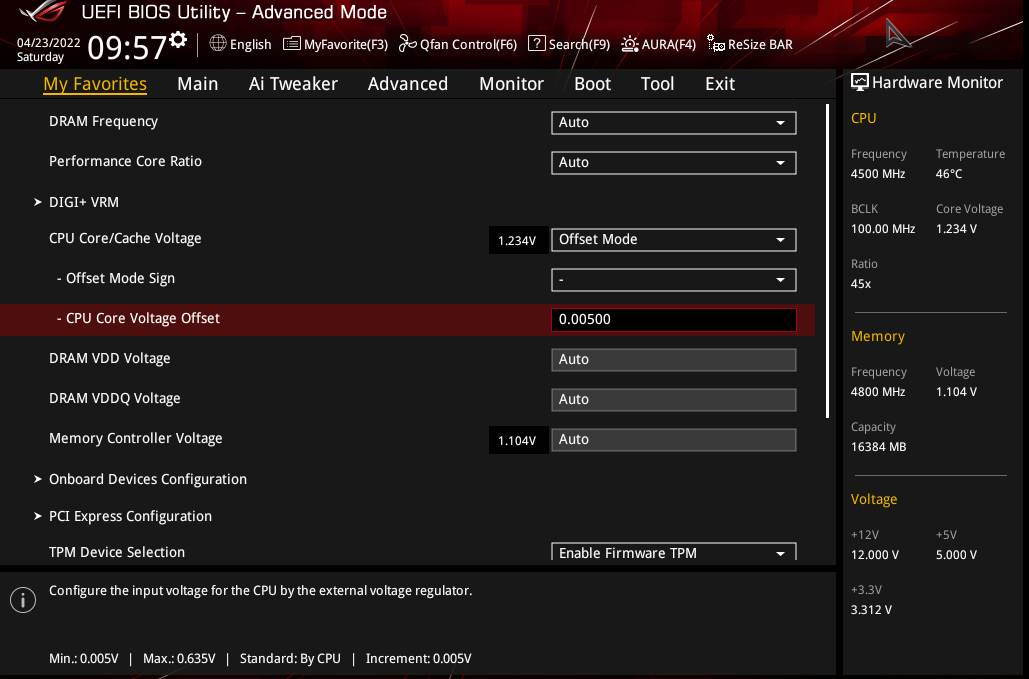Click the Max.: 0.635V hint text
Image resolution: width=1029 pixels, height=679 pixels.
click(179, 658)
